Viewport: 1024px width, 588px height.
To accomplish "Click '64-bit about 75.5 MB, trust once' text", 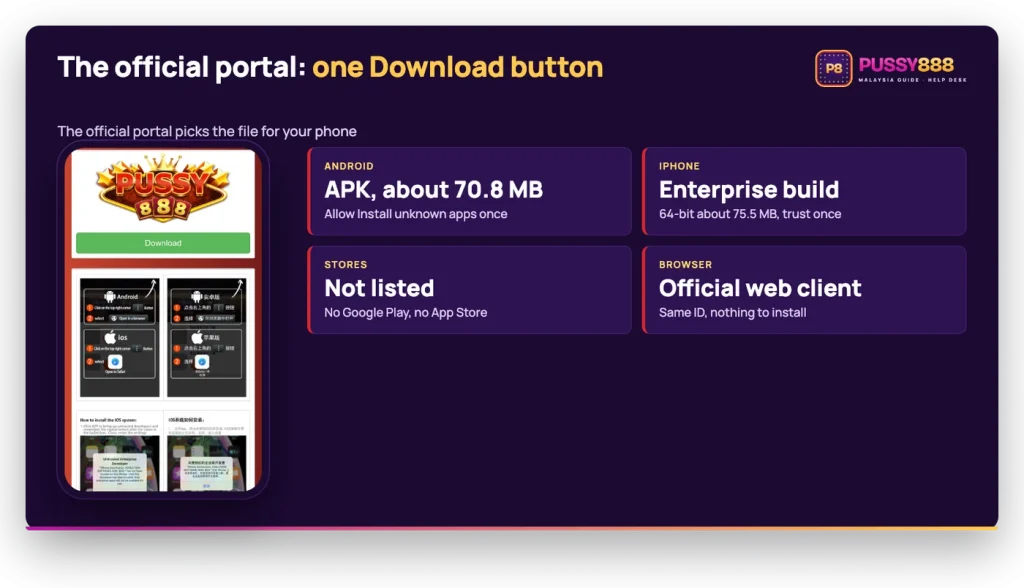I will pyautogui.click(x=750, y=214).
